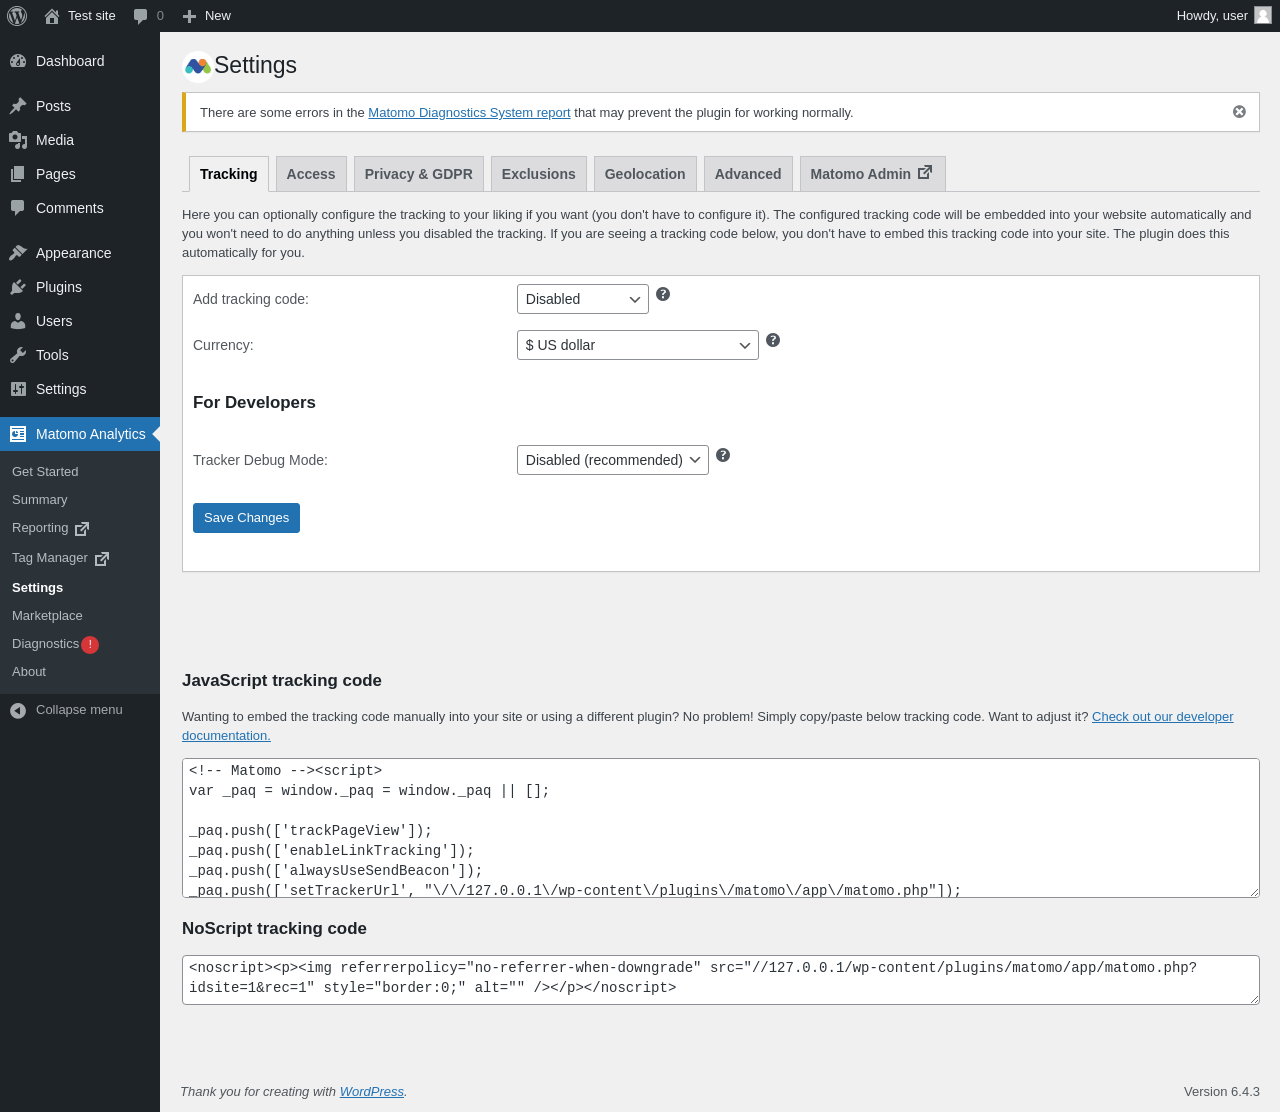Show help for Tracker Debug Mode
The height and width of the screenshot is (1112, 1280).
[723, 455]
